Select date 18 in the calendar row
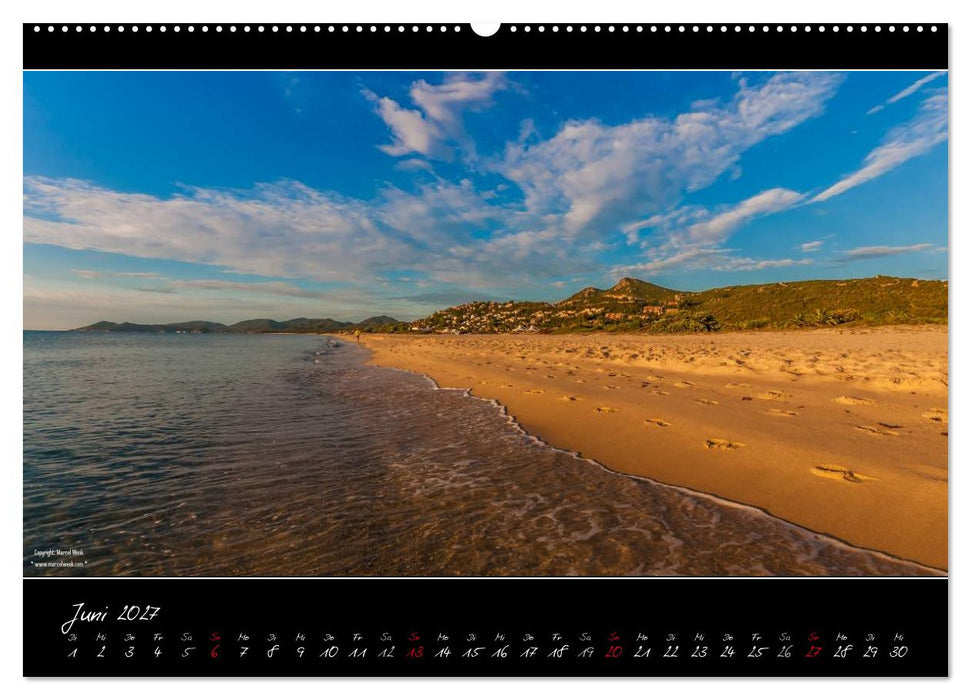Image resolution: width=971 pixels, height=700 pixels. 557,652
